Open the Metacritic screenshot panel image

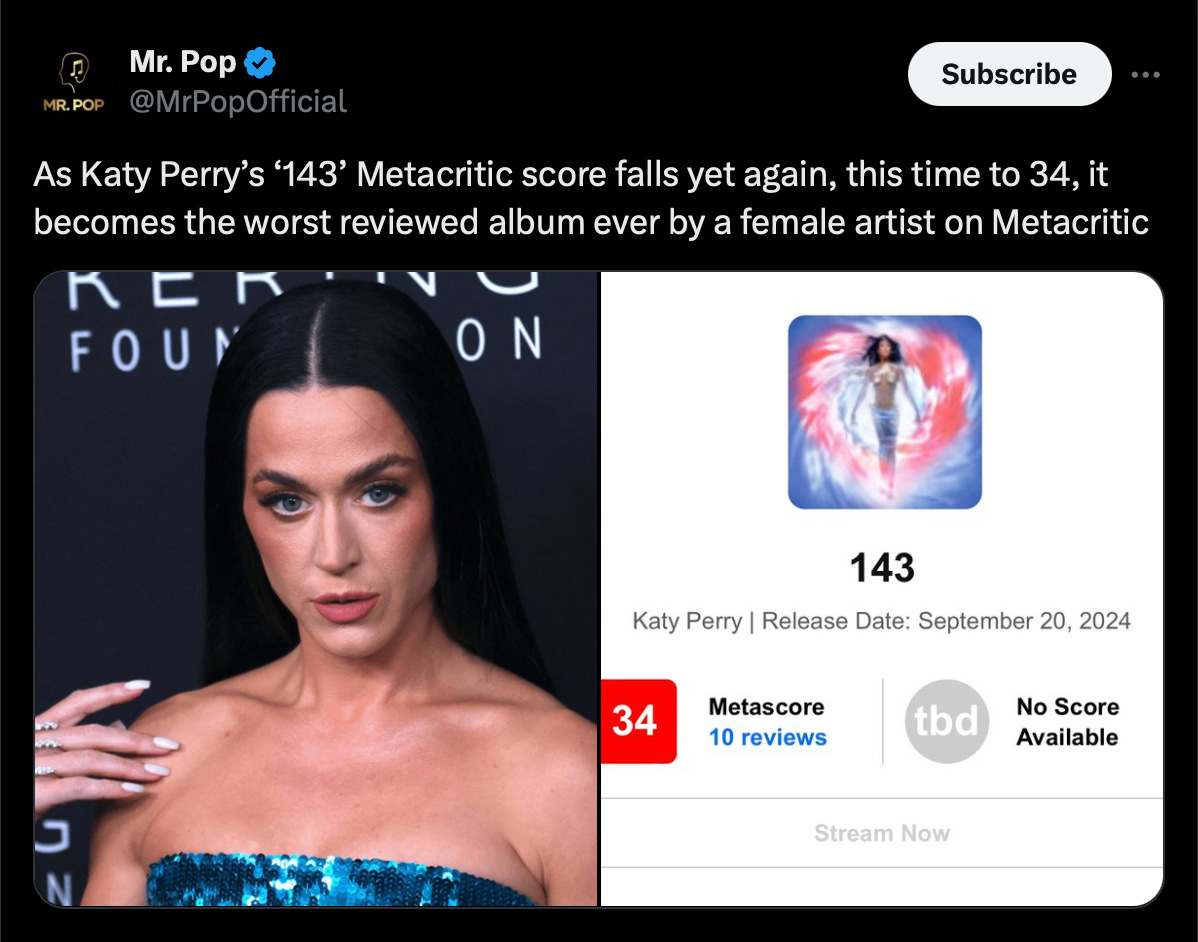point(882,589)
